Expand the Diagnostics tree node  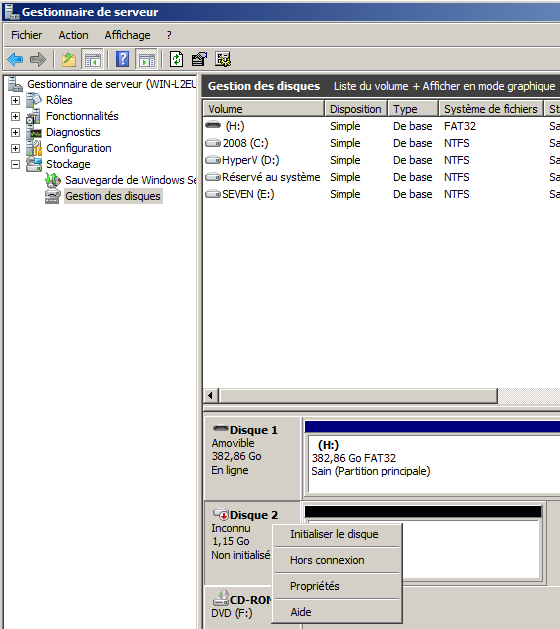[x=15, y=132]
